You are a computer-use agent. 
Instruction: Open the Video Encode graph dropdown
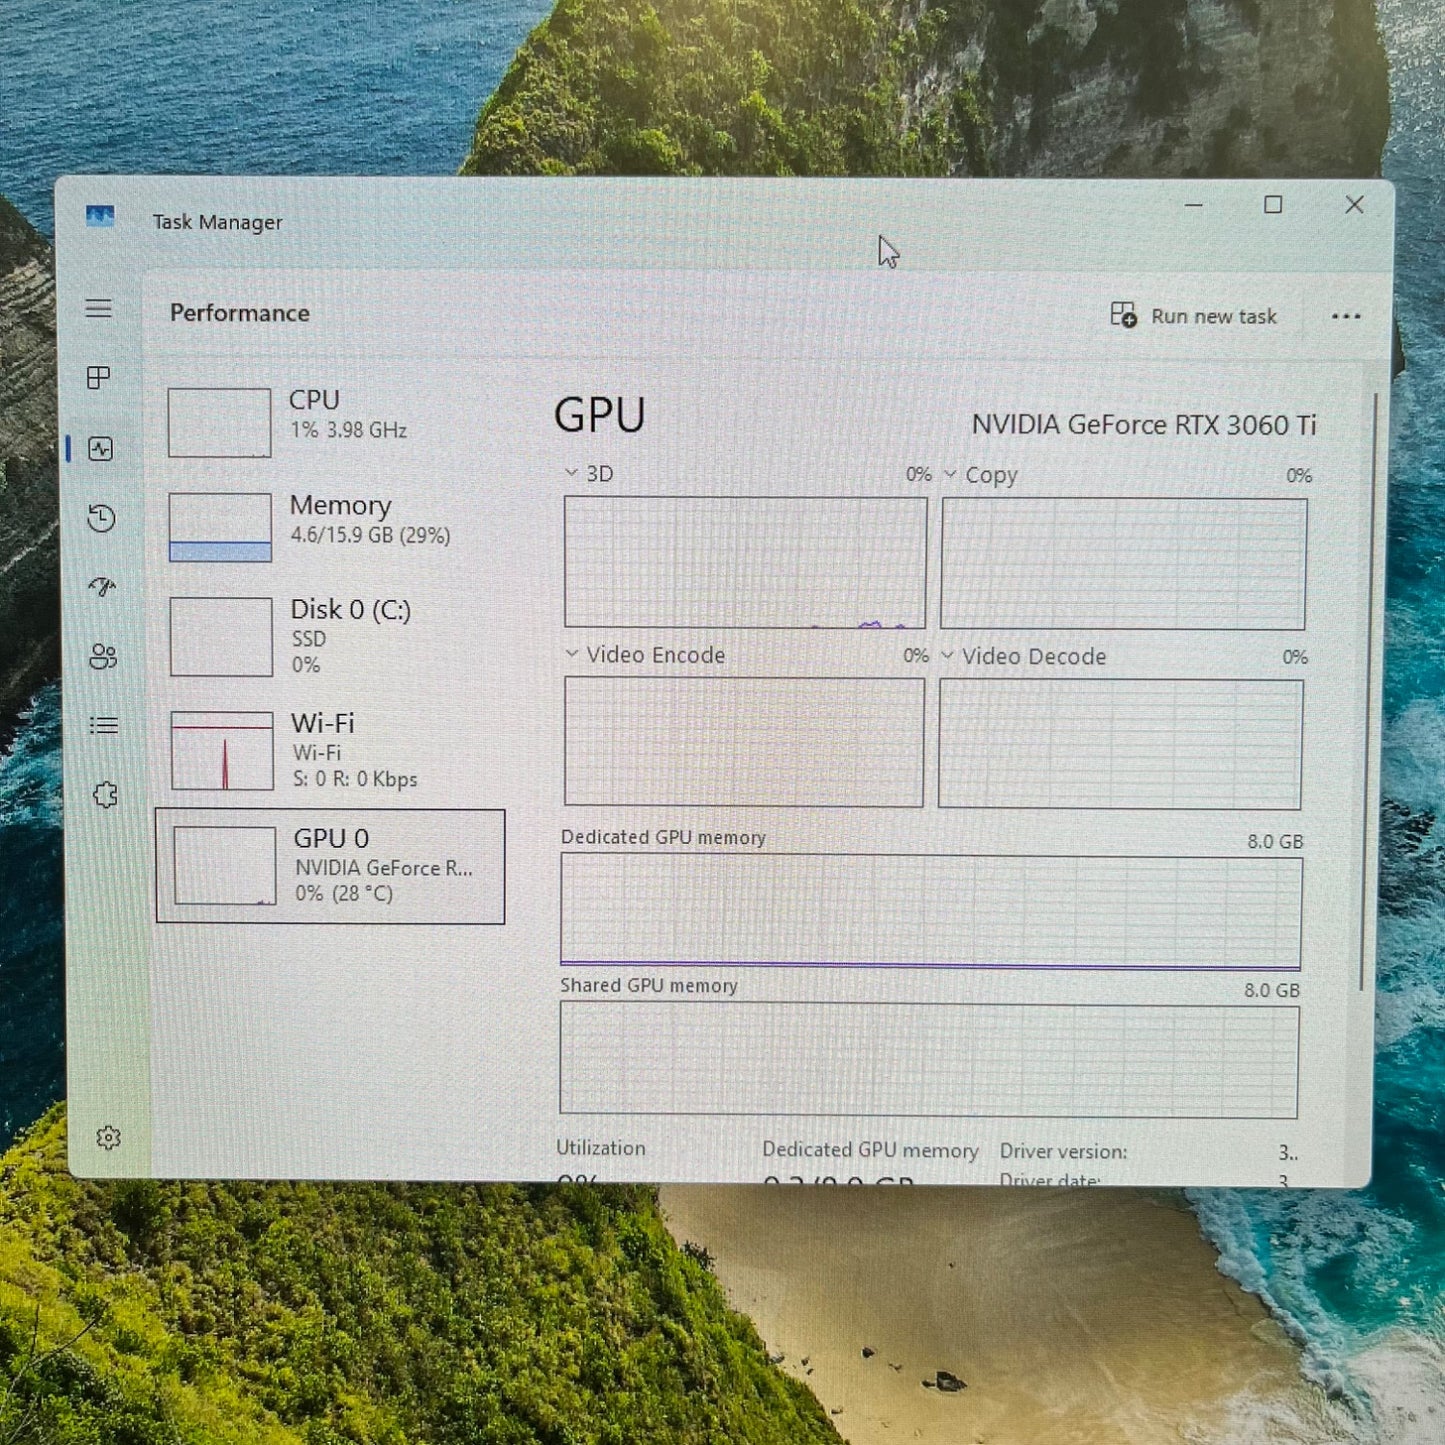[x=571, y=654]
